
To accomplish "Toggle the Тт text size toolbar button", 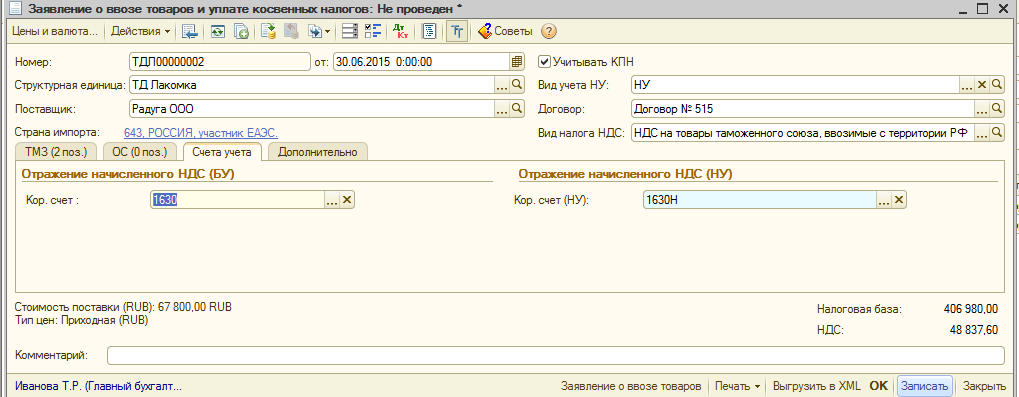I will (457, 31).
